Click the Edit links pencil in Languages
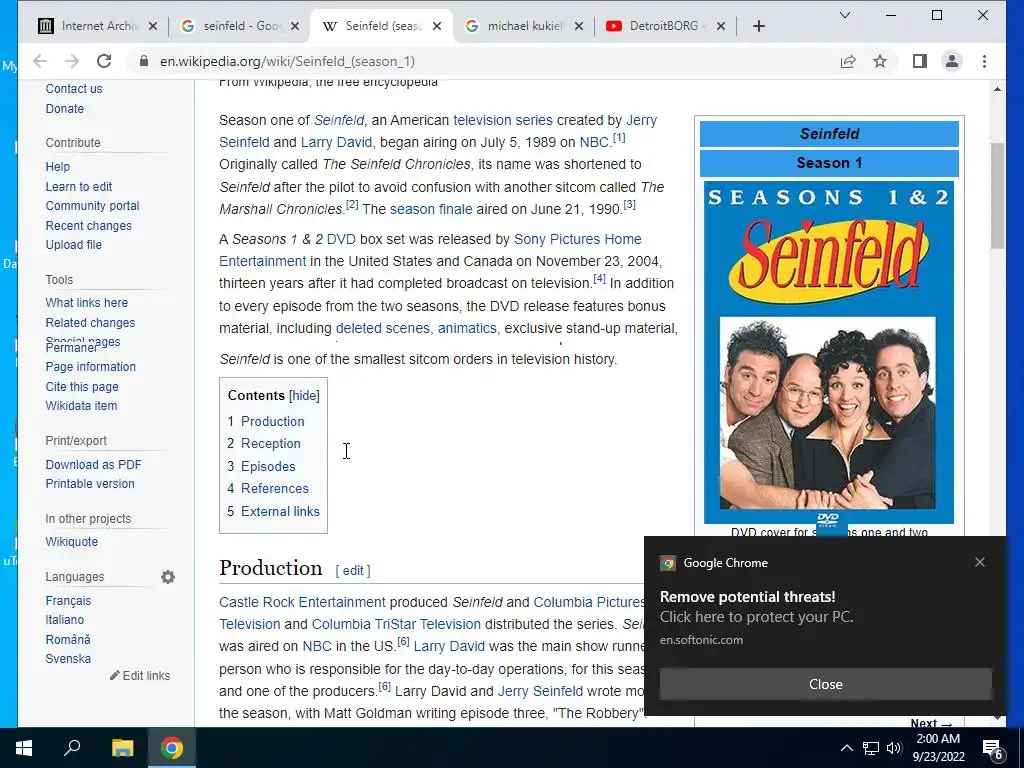This screenshot has width=1024, height=768. coord(140,676)
